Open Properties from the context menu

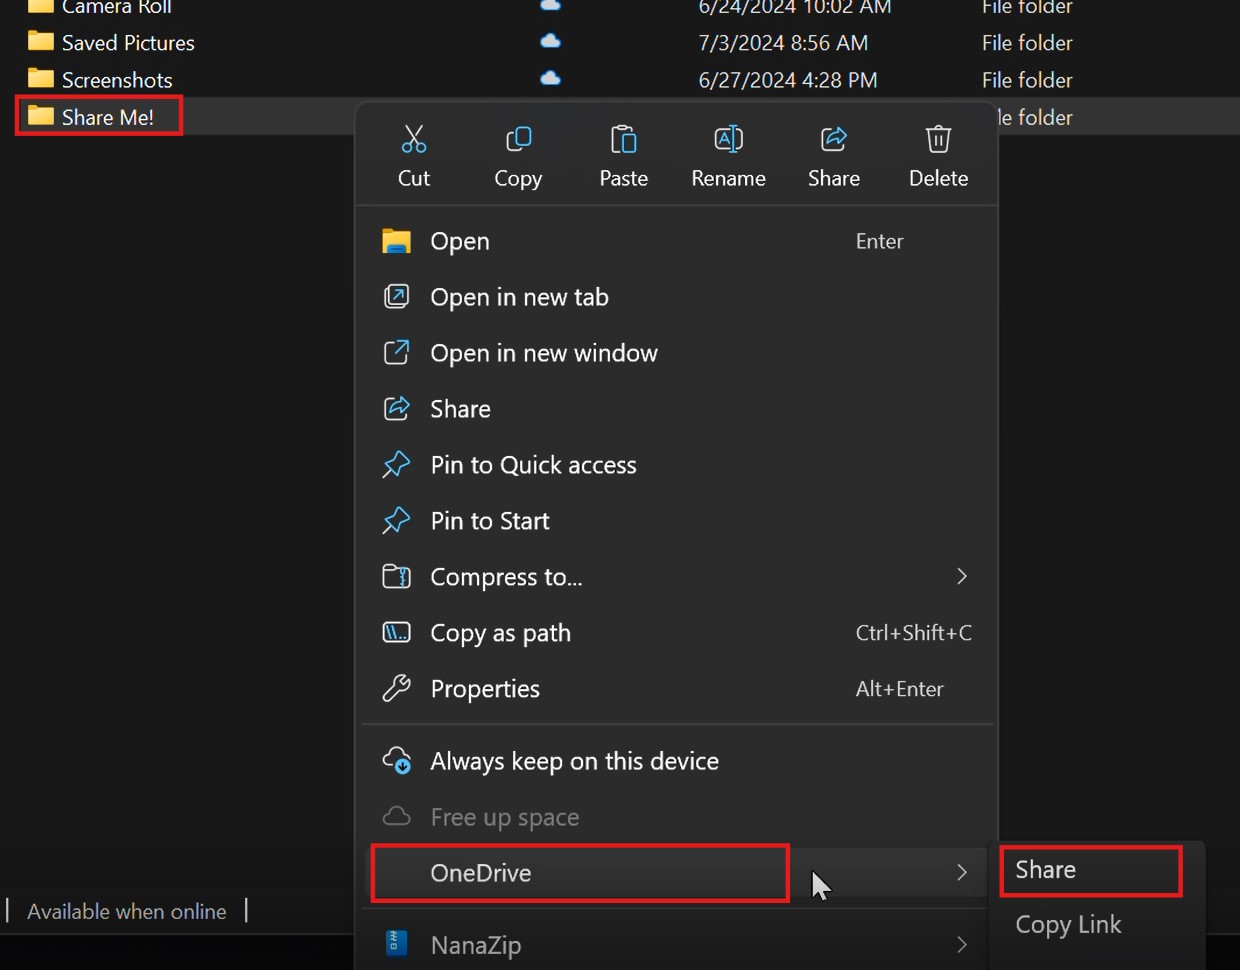(485, 689)
